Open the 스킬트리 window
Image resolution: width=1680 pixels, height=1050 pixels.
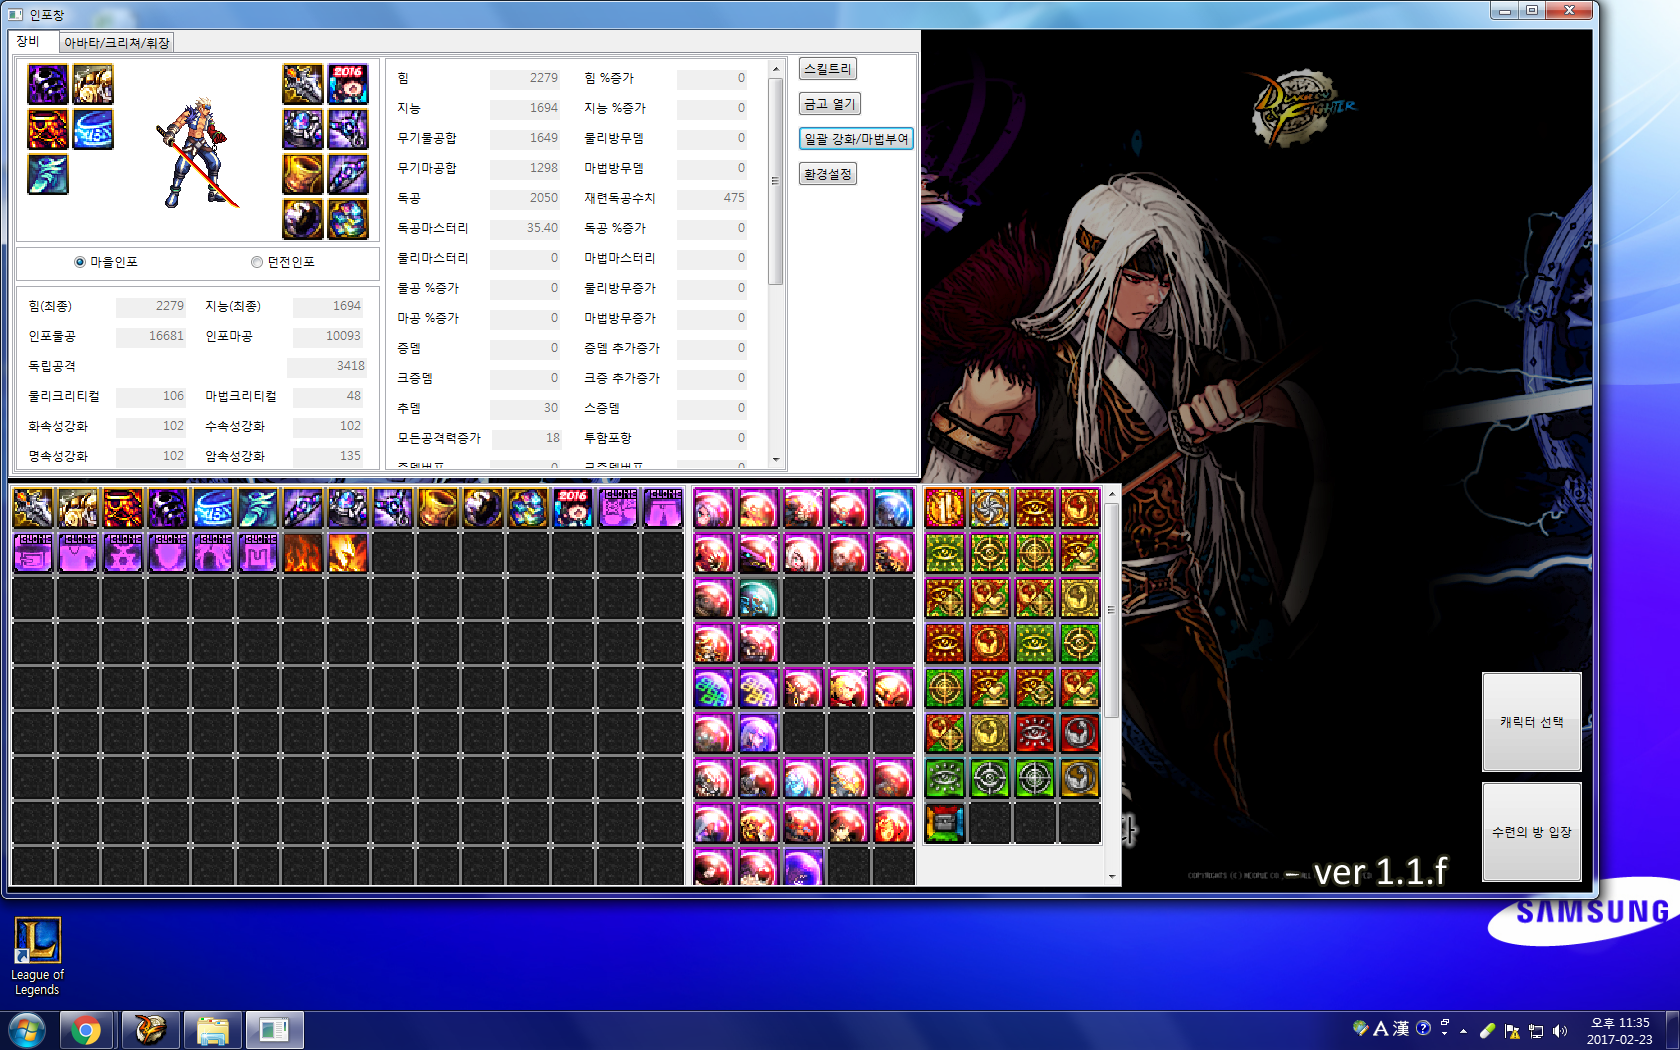click(x=828, y=69)
